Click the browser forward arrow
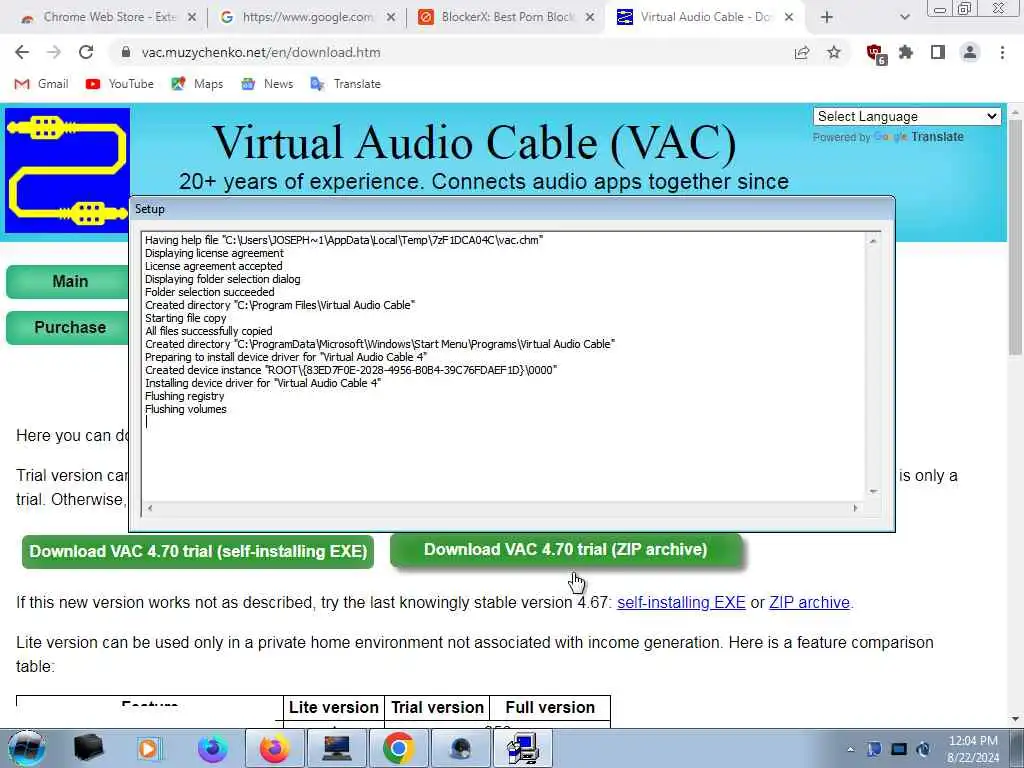This screenshot has width=1024, height=768. (x=54, y=52)
